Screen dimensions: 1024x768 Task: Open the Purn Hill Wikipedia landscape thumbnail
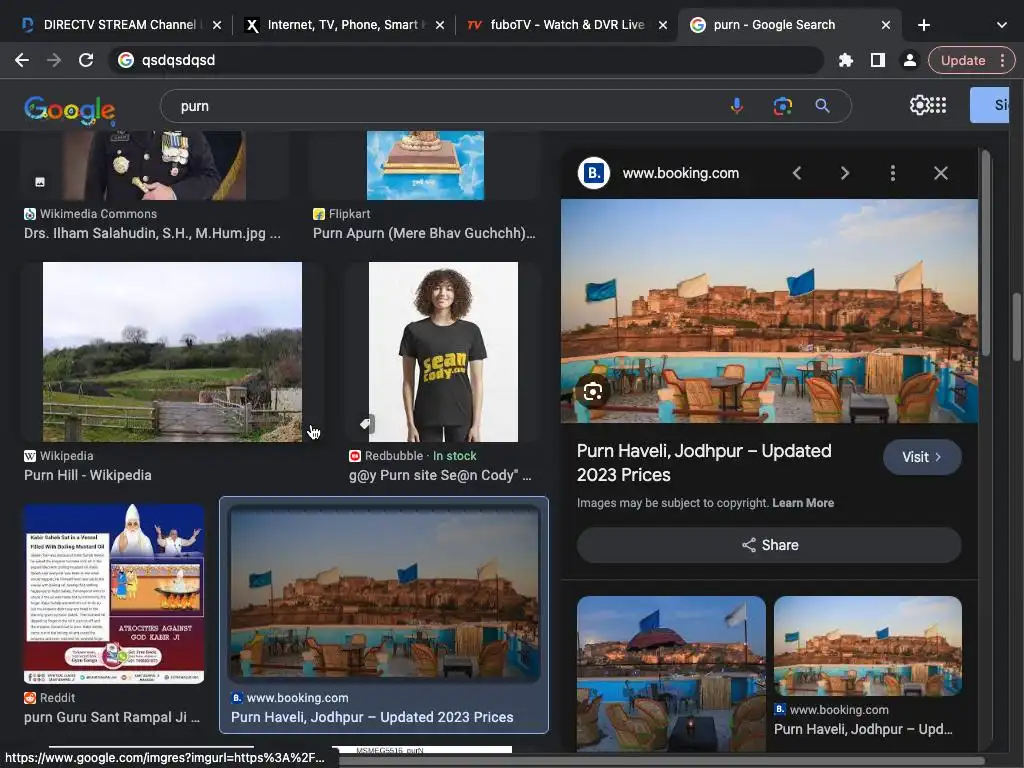pyautogui.click(x=172, y=352)
